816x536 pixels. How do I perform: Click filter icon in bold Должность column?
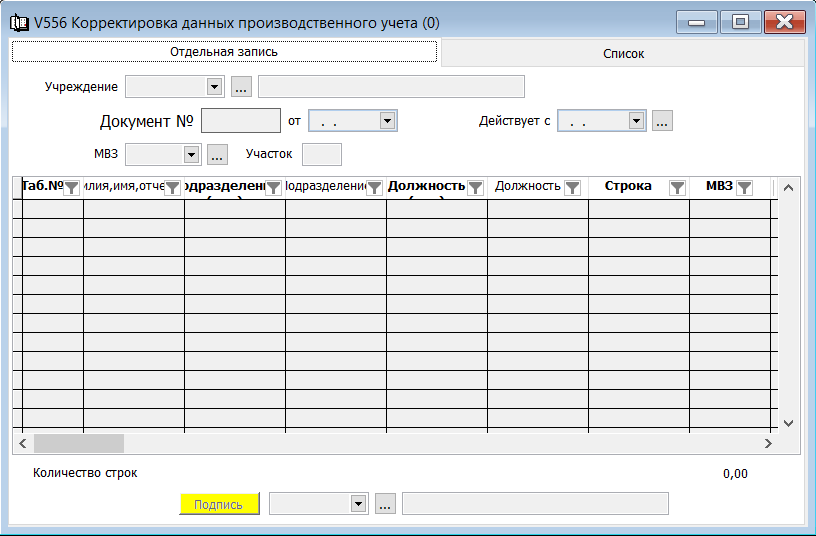475,187
